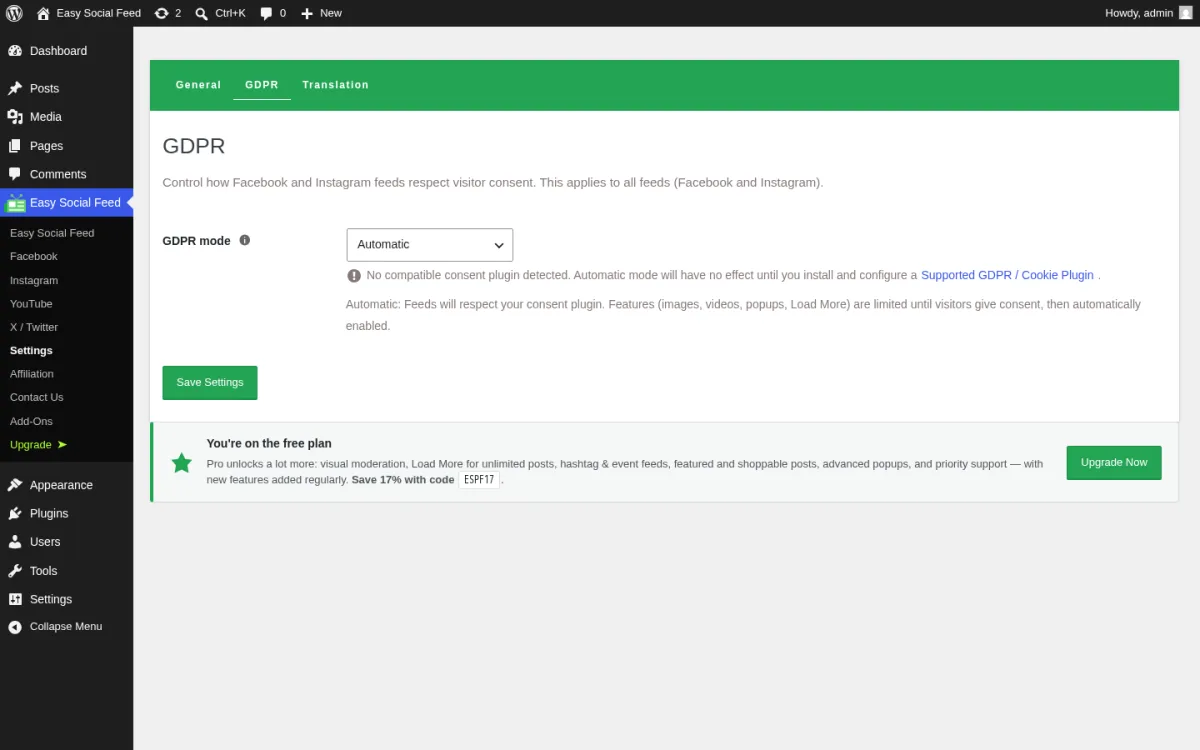The height and width of the screenshot is (750, 1200).
Task: Open the Easy Social Feed home icon
Action: (43, 13)
